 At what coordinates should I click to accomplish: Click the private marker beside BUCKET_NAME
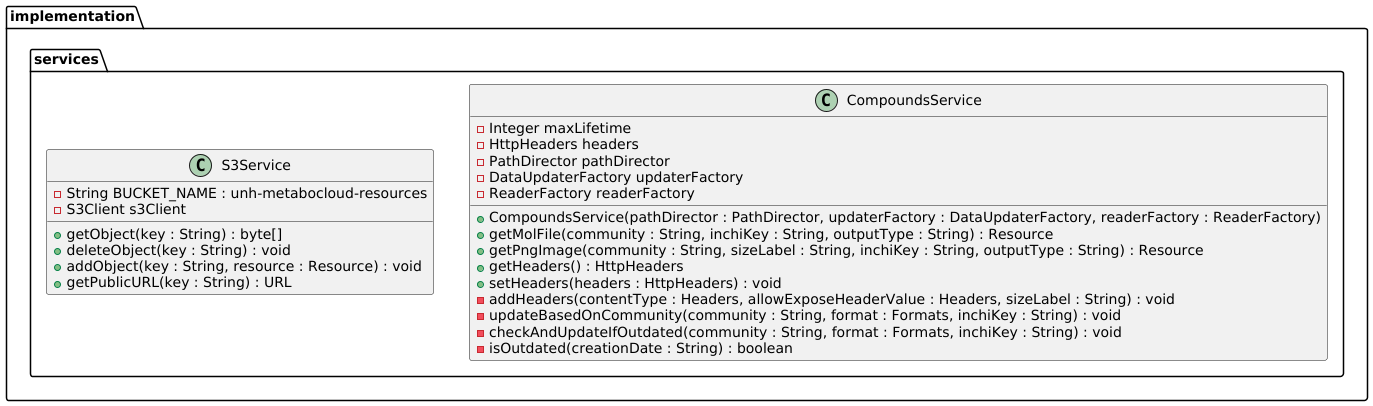57,193
